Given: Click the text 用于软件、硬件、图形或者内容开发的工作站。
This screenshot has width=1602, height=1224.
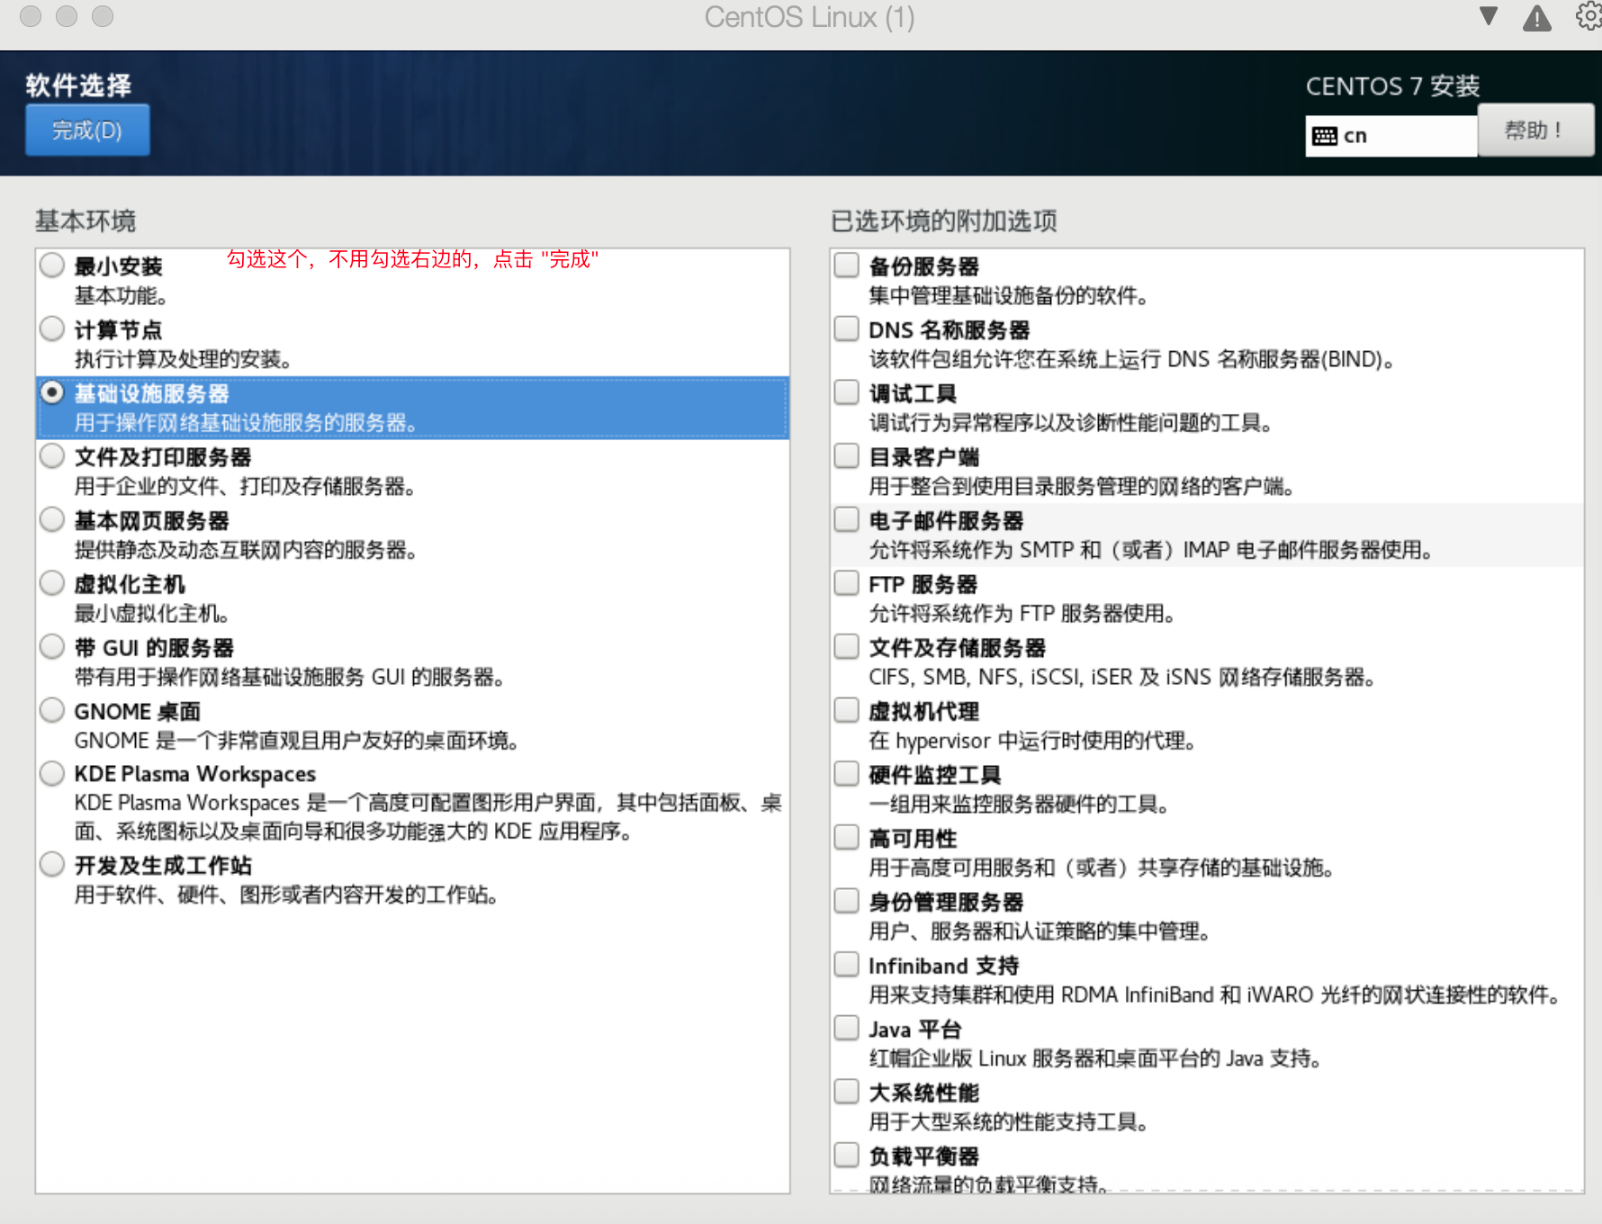Looking at the screenshot, I should 286,895.
